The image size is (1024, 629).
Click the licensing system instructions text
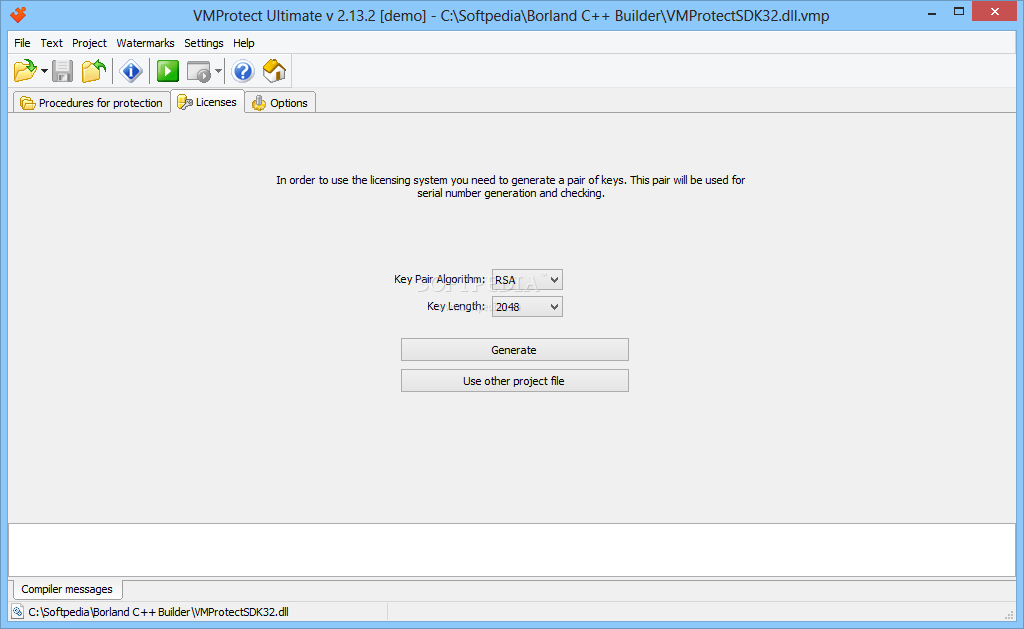tap(511, 186)
